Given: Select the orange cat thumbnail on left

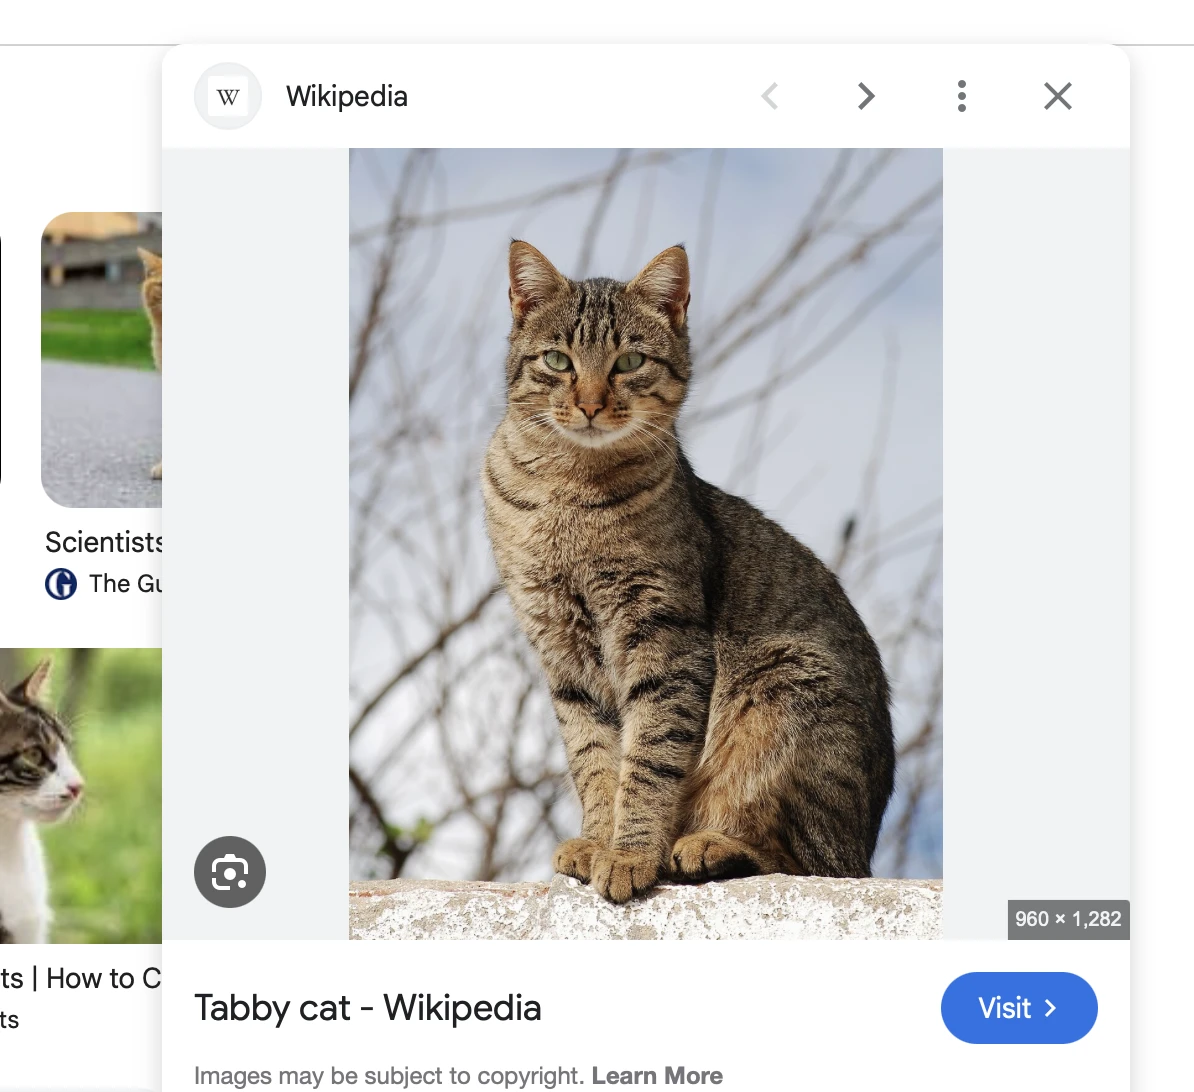Looking at the screenshot, I should 101,360.
